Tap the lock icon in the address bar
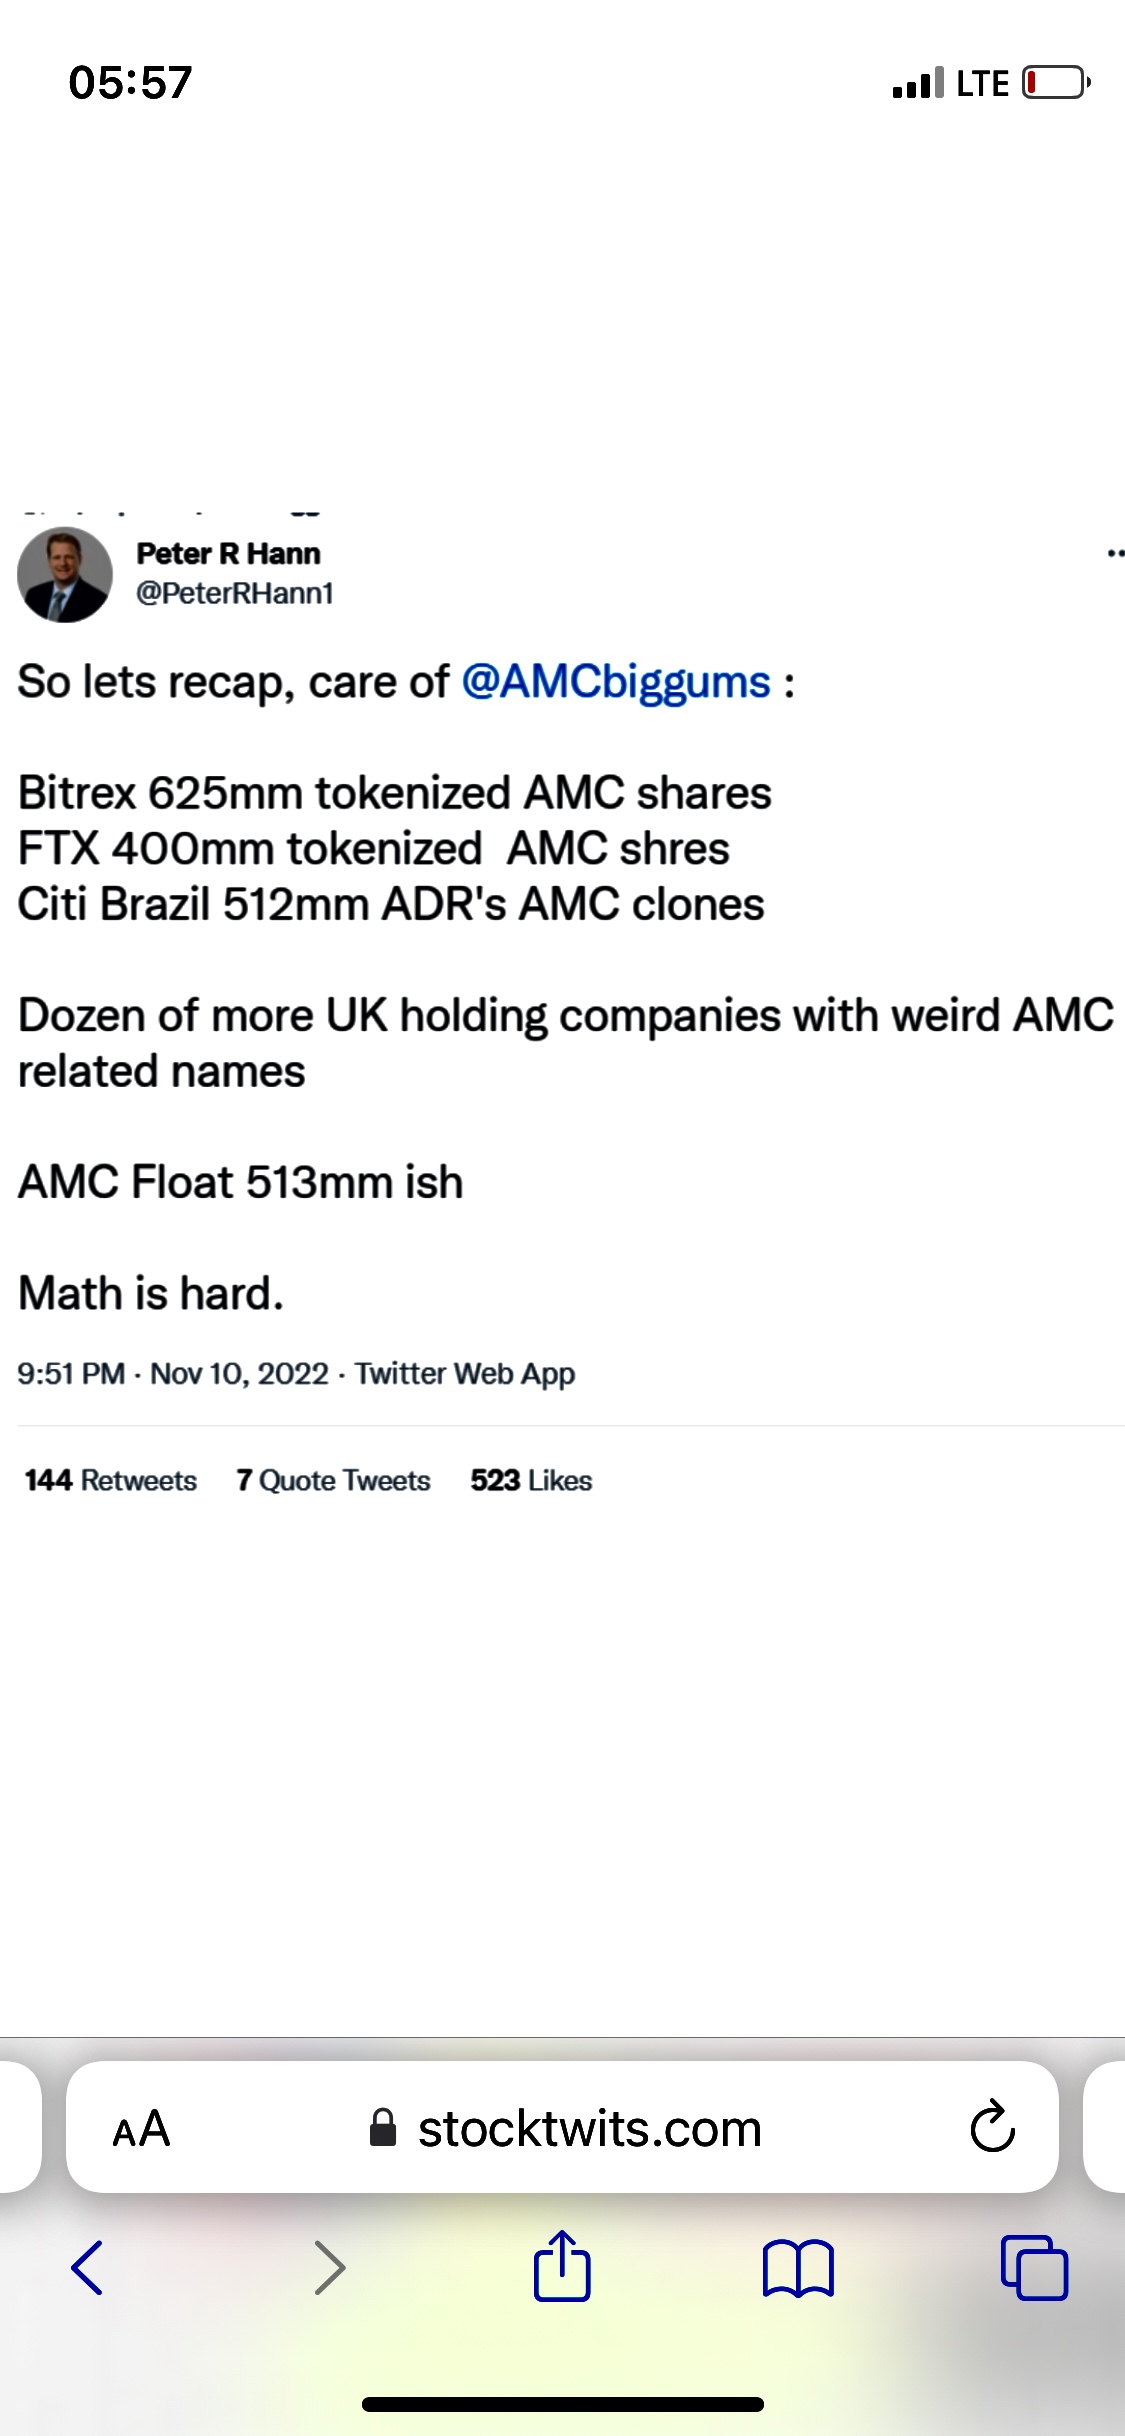 [383, 2128]
